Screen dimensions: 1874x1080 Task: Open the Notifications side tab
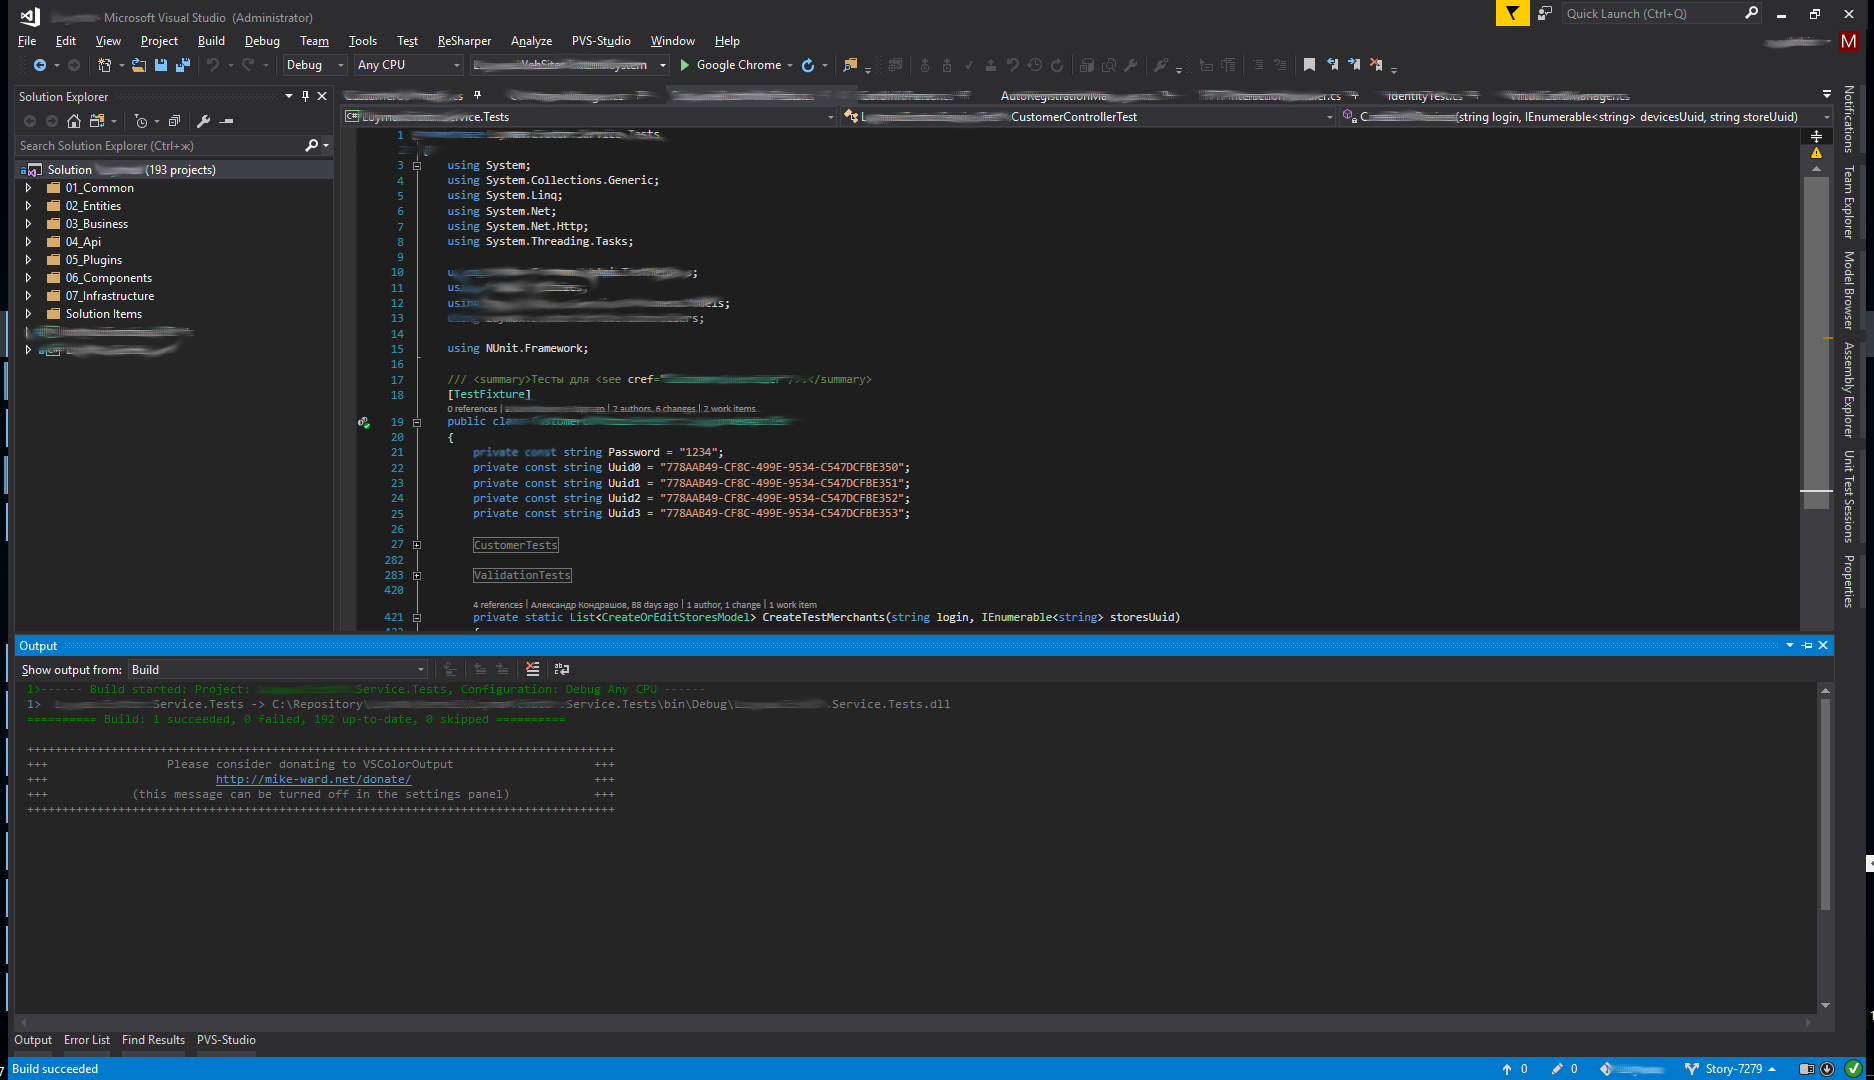pos(1848,118)
